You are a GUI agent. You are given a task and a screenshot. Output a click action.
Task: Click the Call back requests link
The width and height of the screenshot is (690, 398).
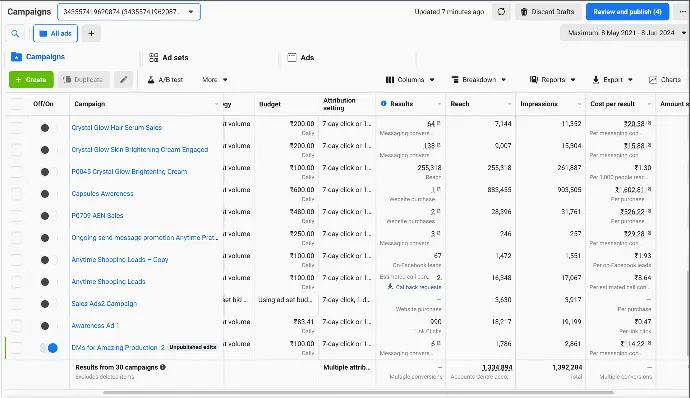click(418, 287)
